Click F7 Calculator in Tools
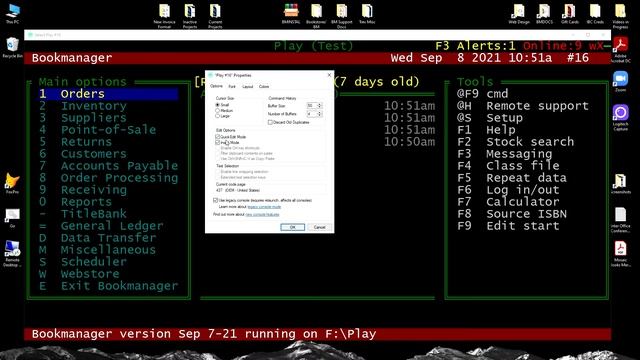 click(x=508, y=202)
